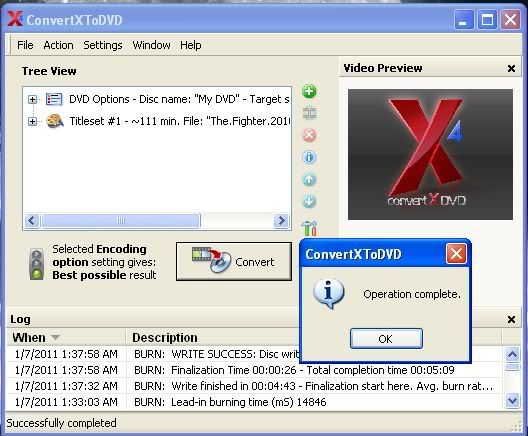The image size is (528, 436).
Task: Open the File menu
Action: 25,45
